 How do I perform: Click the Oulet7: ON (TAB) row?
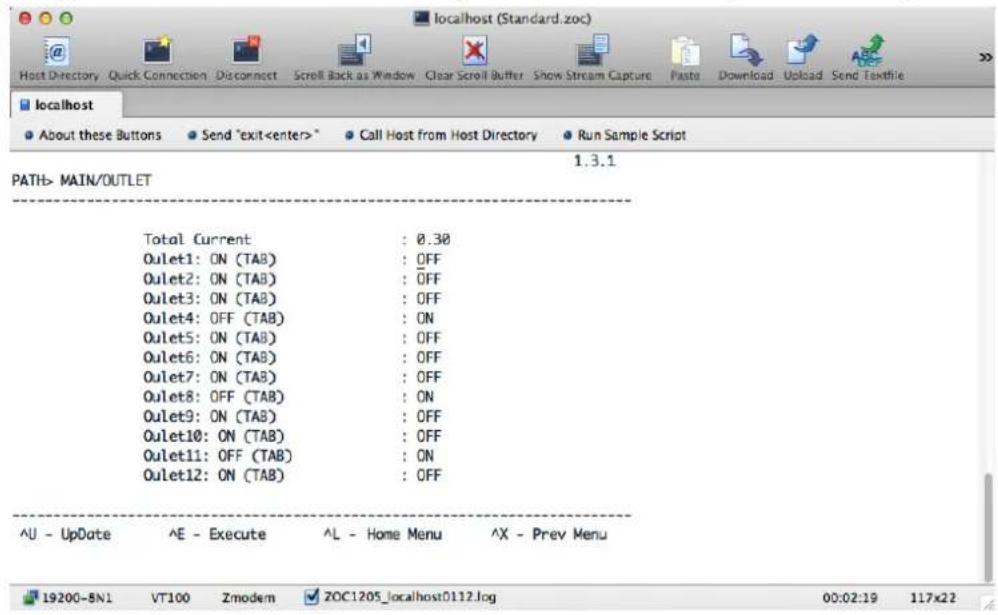209,378
